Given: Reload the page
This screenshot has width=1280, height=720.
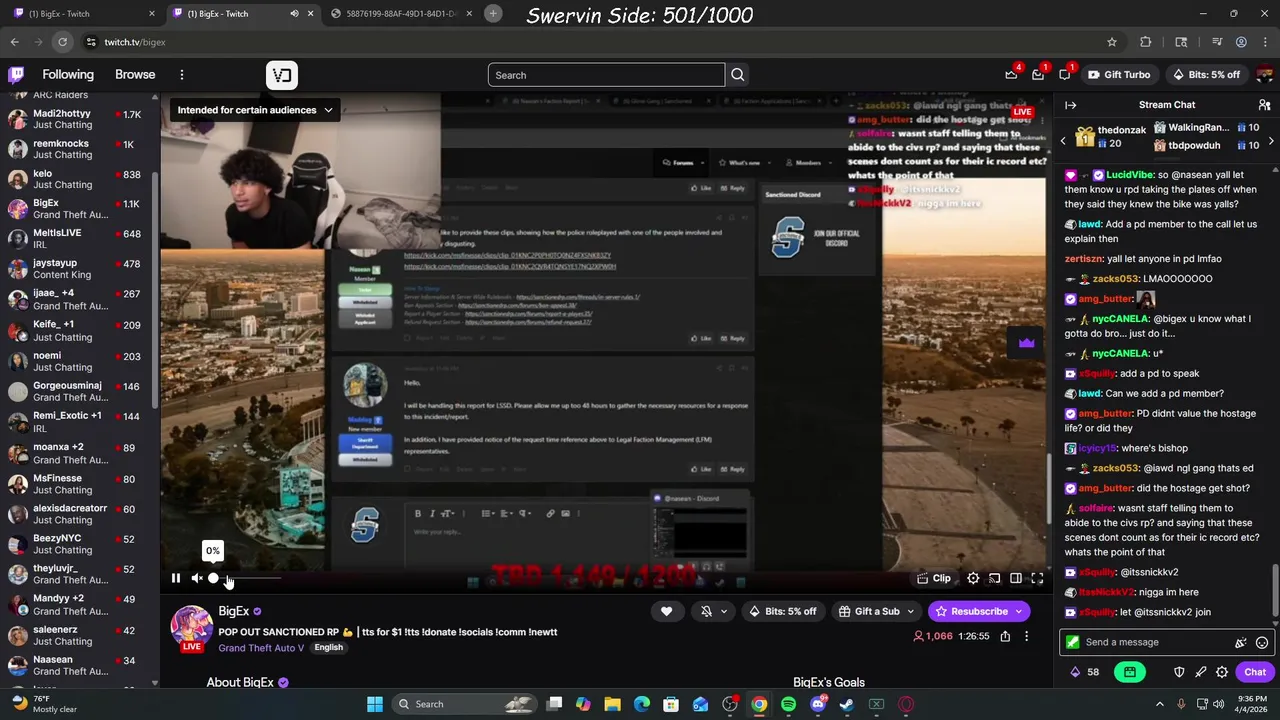Looking at the screenshot, I should [62, 42].
